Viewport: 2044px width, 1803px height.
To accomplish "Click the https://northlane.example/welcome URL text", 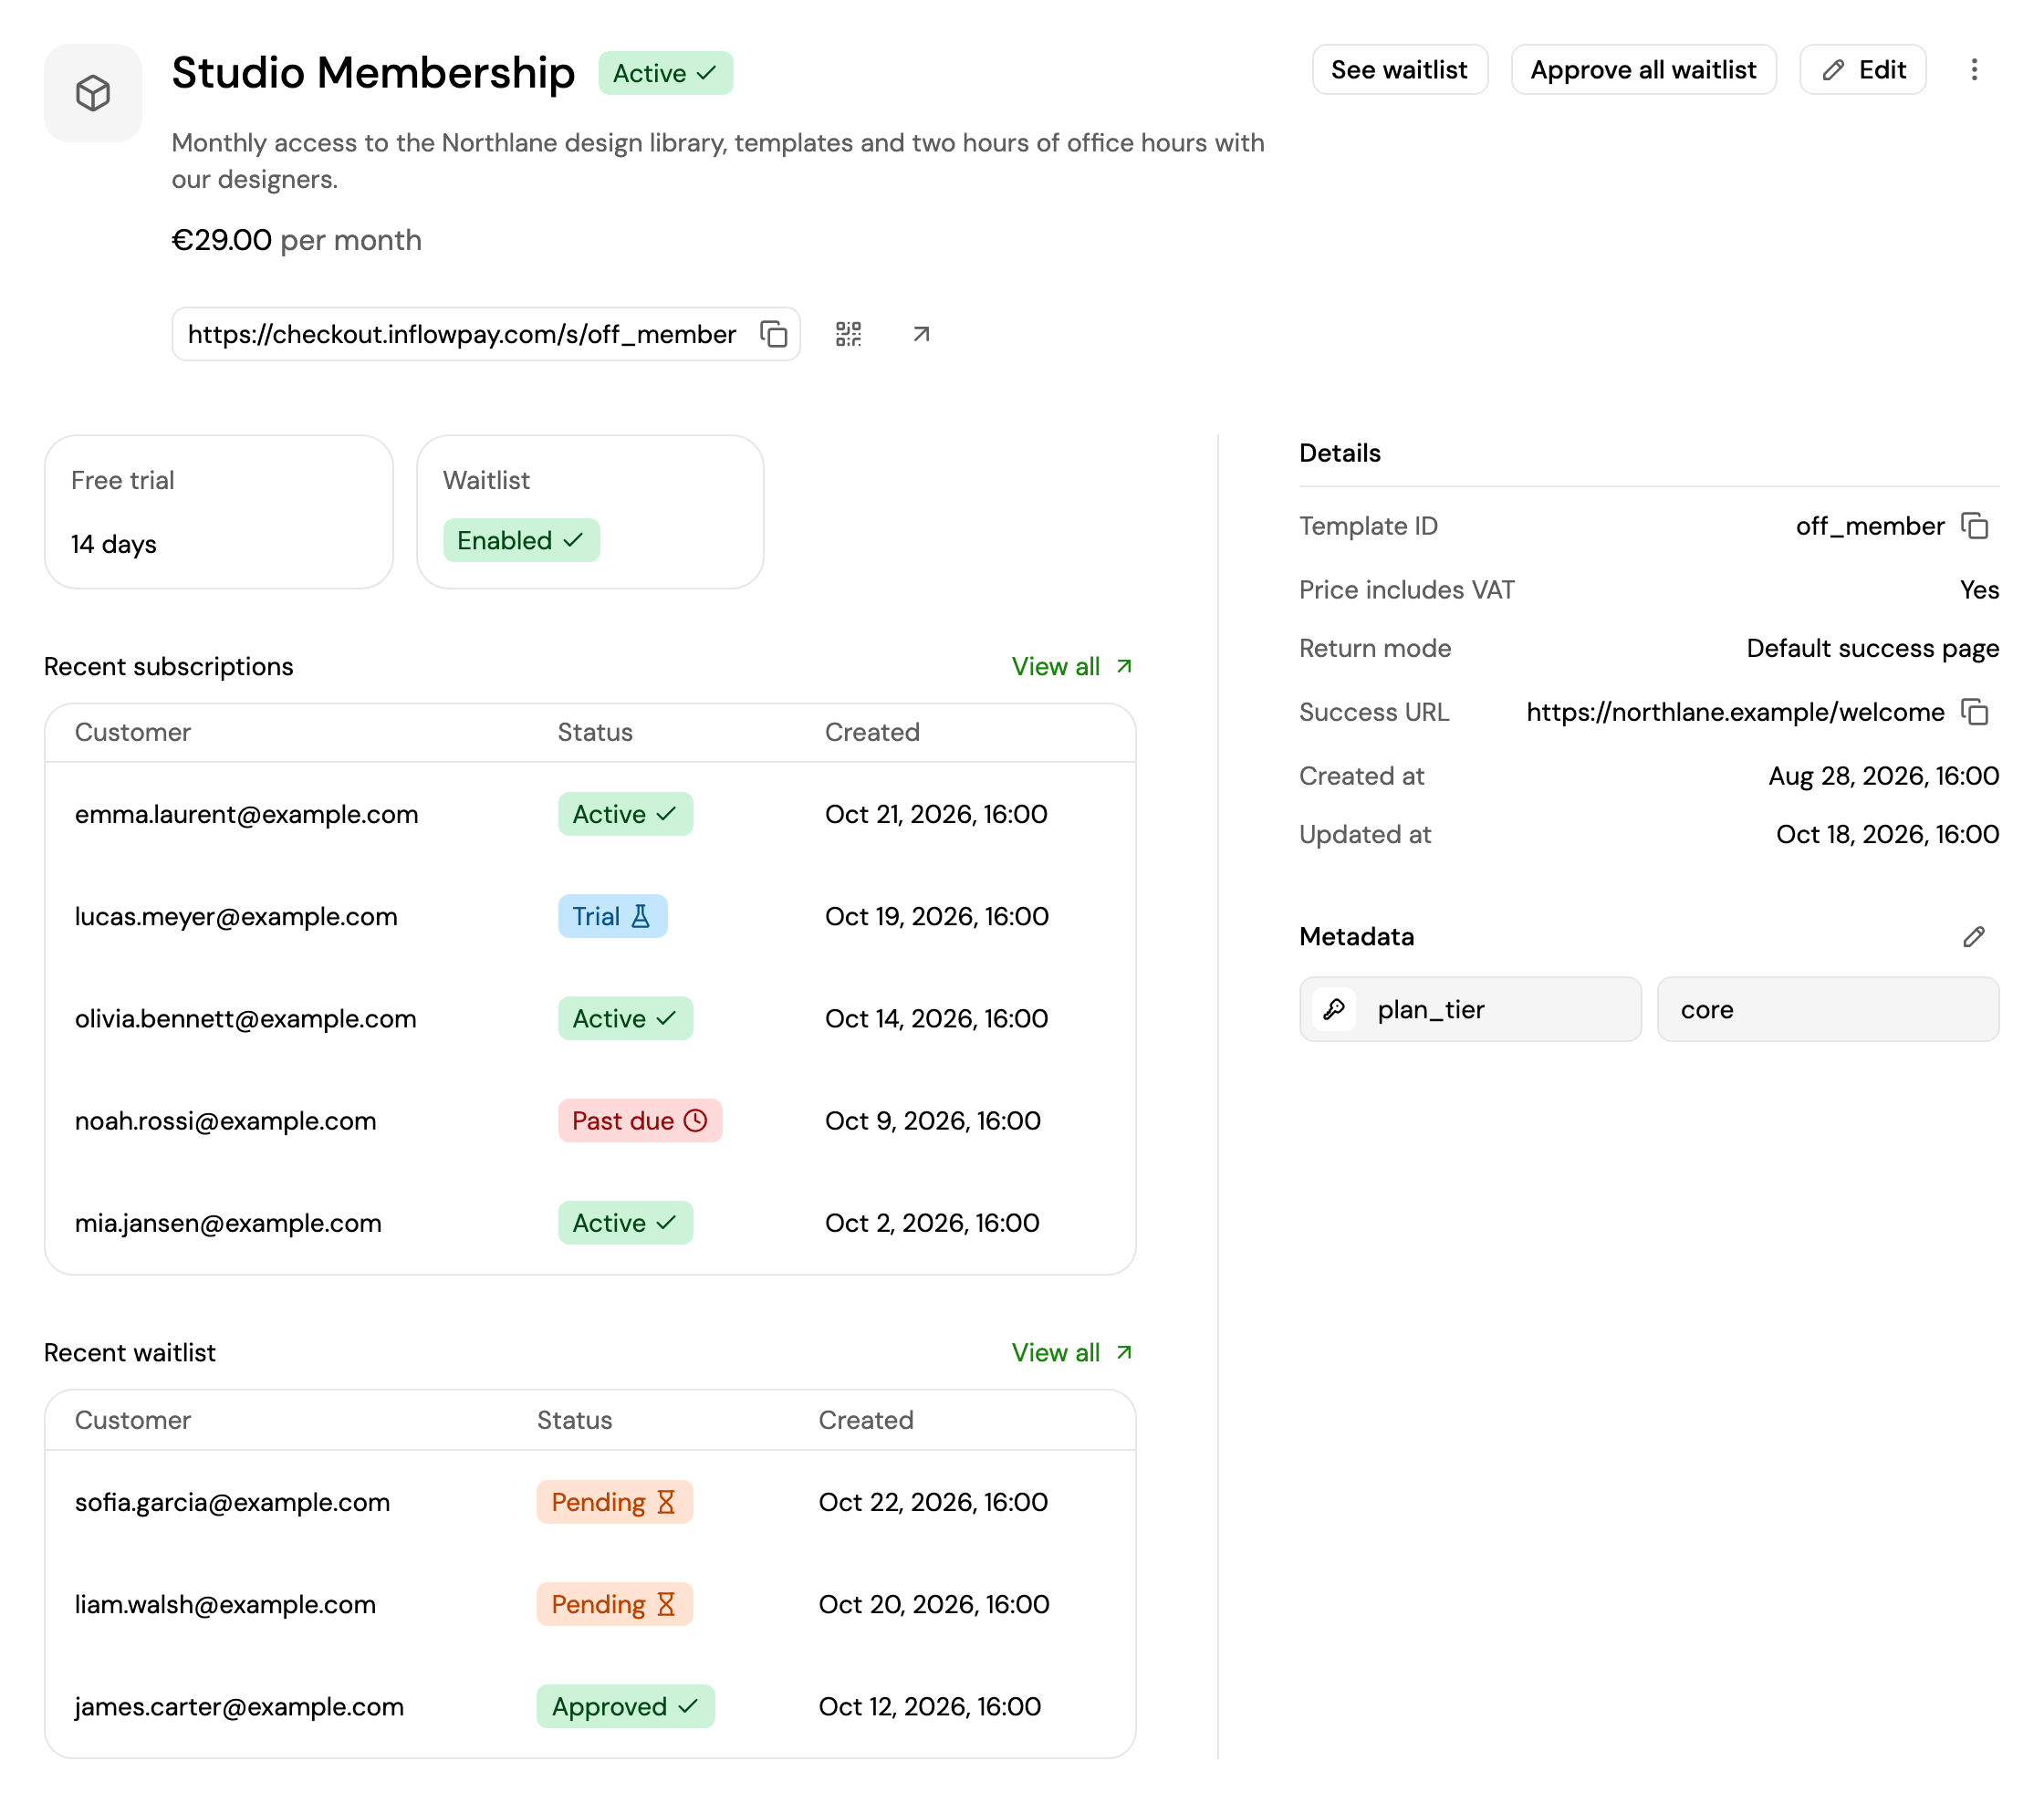I will point(1735,712).
